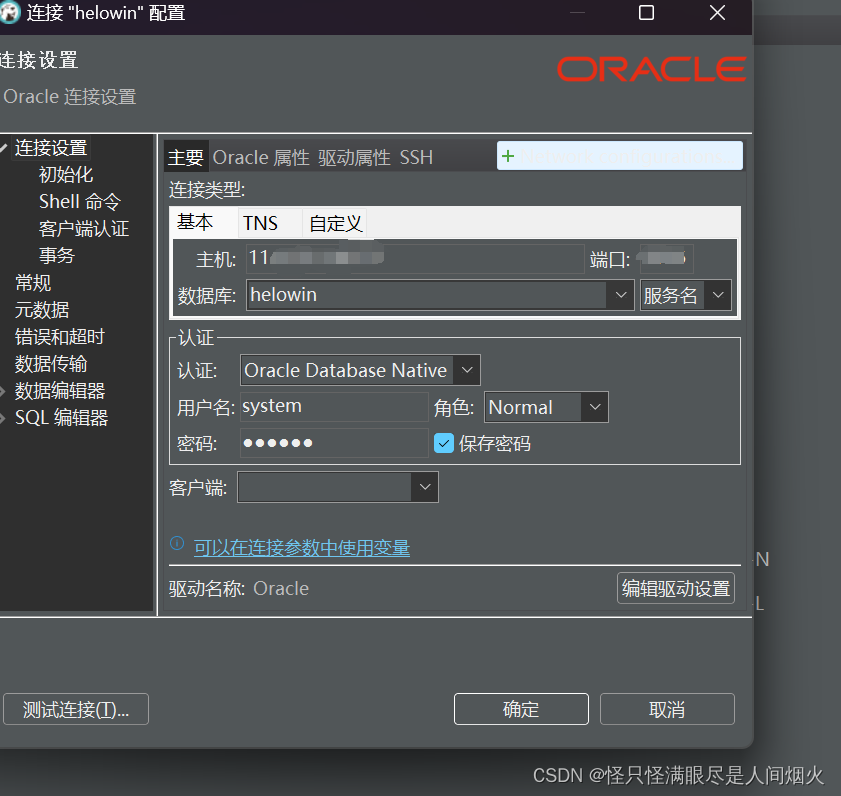Screen dimensions: 841x796
Task: Click the Network configurations button
Action: click(619, 156)
